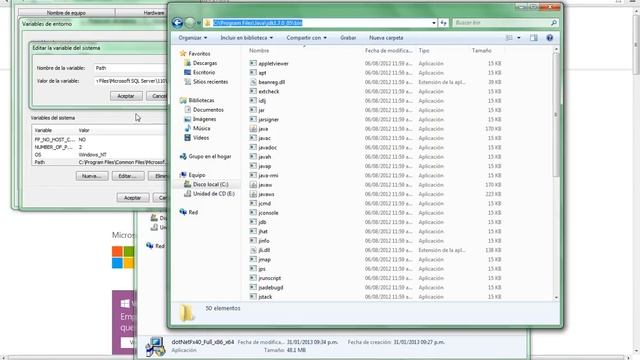Screen dimensions: 640x360
Task: Click Aceptar in Variables de entorno
Action: coord(133,198)
